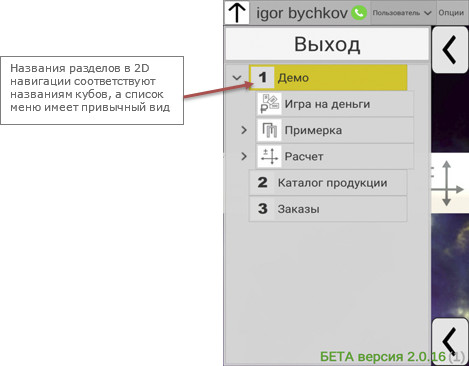The width and height of the screenshot is (469, 366).
Task: Collapse the Демо section chevron
Action: coord(237,78)
